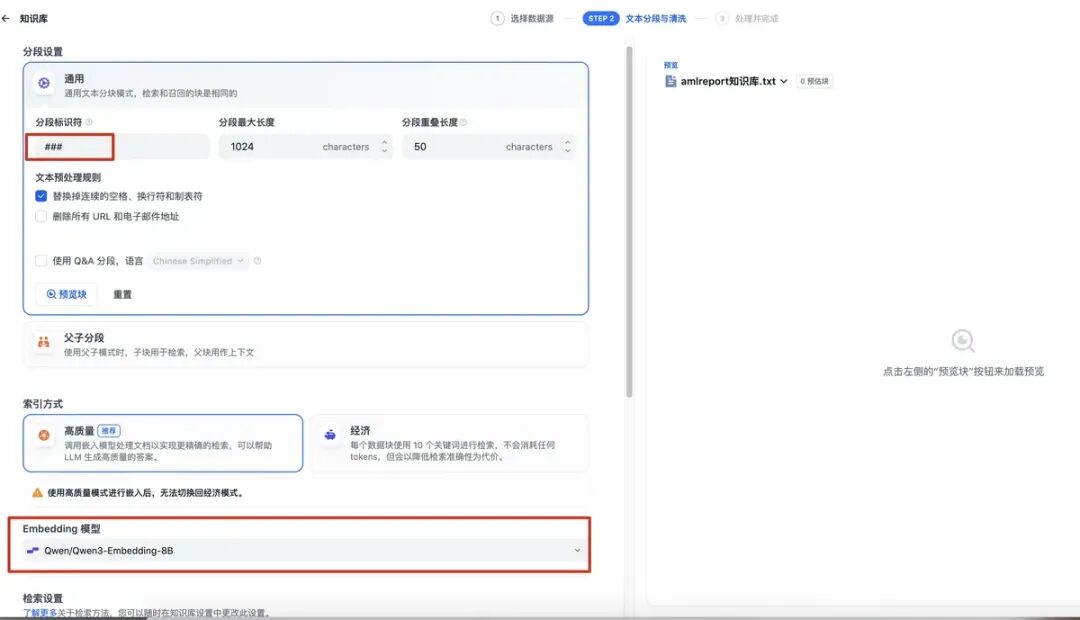Select the 父子分段 mode card
This screenshot has width=1080, height=620.
pos(306,344)
